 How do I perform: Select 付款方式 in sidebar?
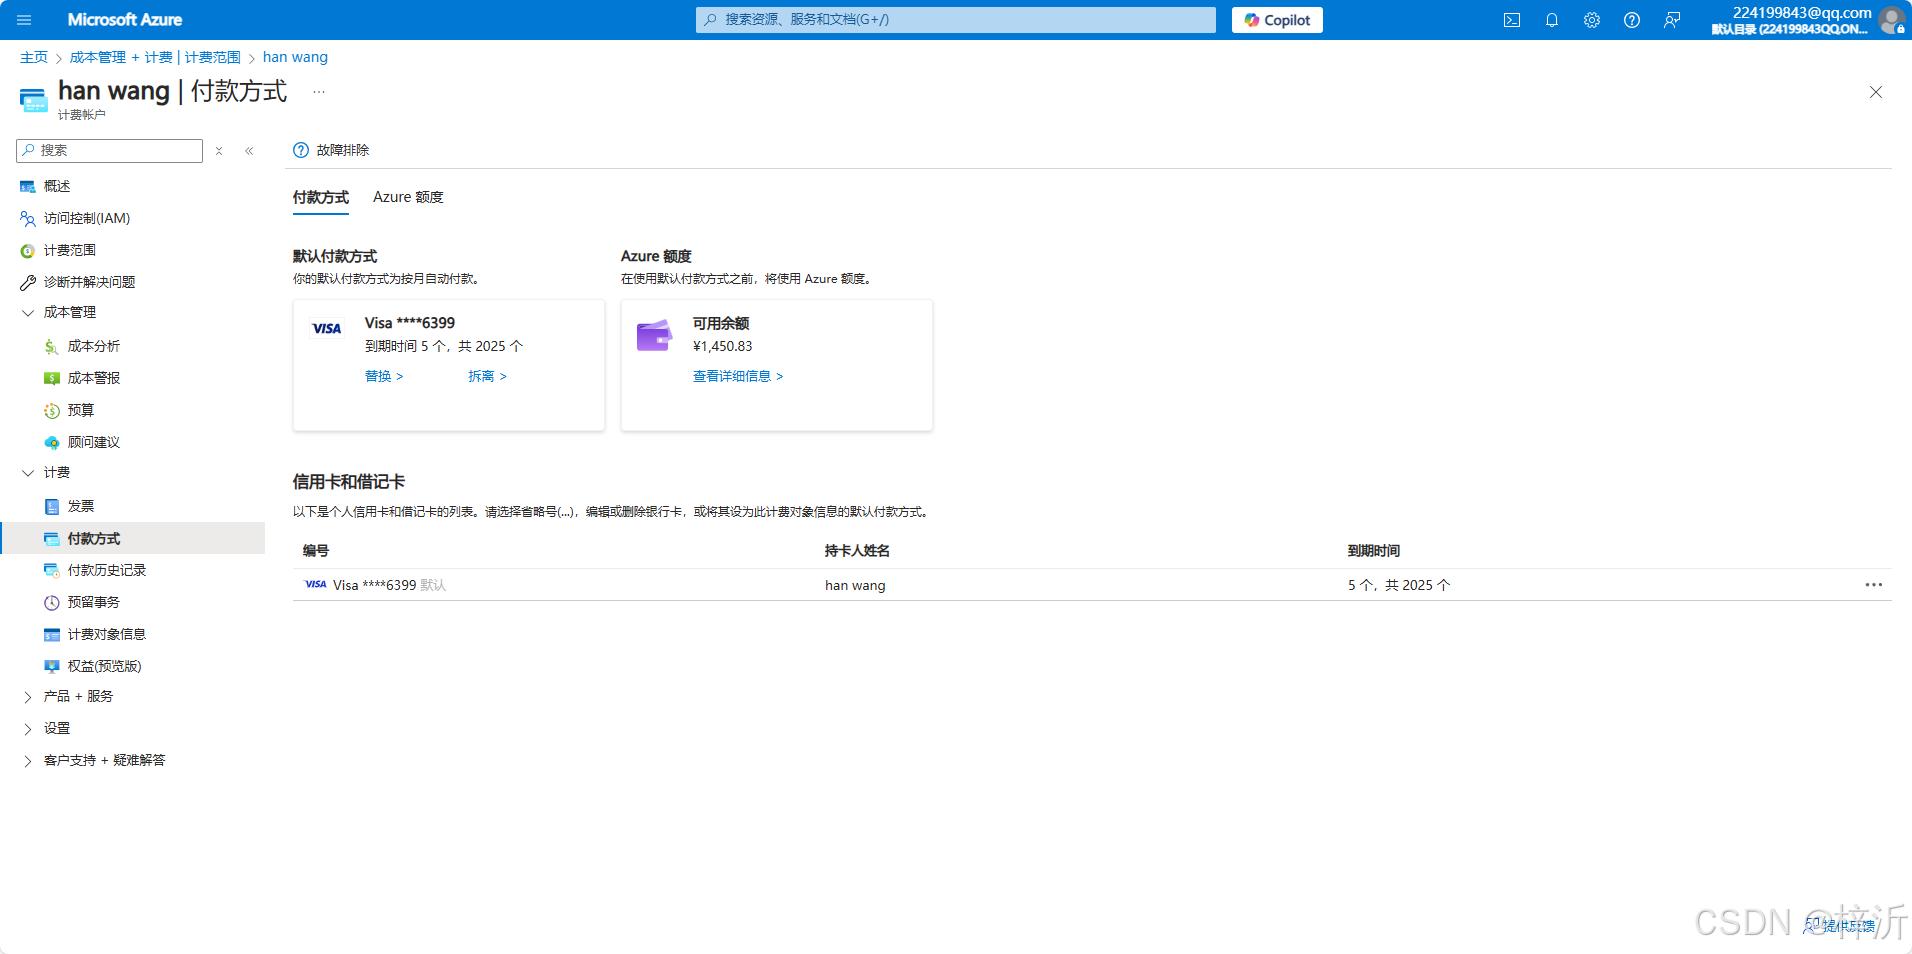pyautogui.click(x=134, y=538)
